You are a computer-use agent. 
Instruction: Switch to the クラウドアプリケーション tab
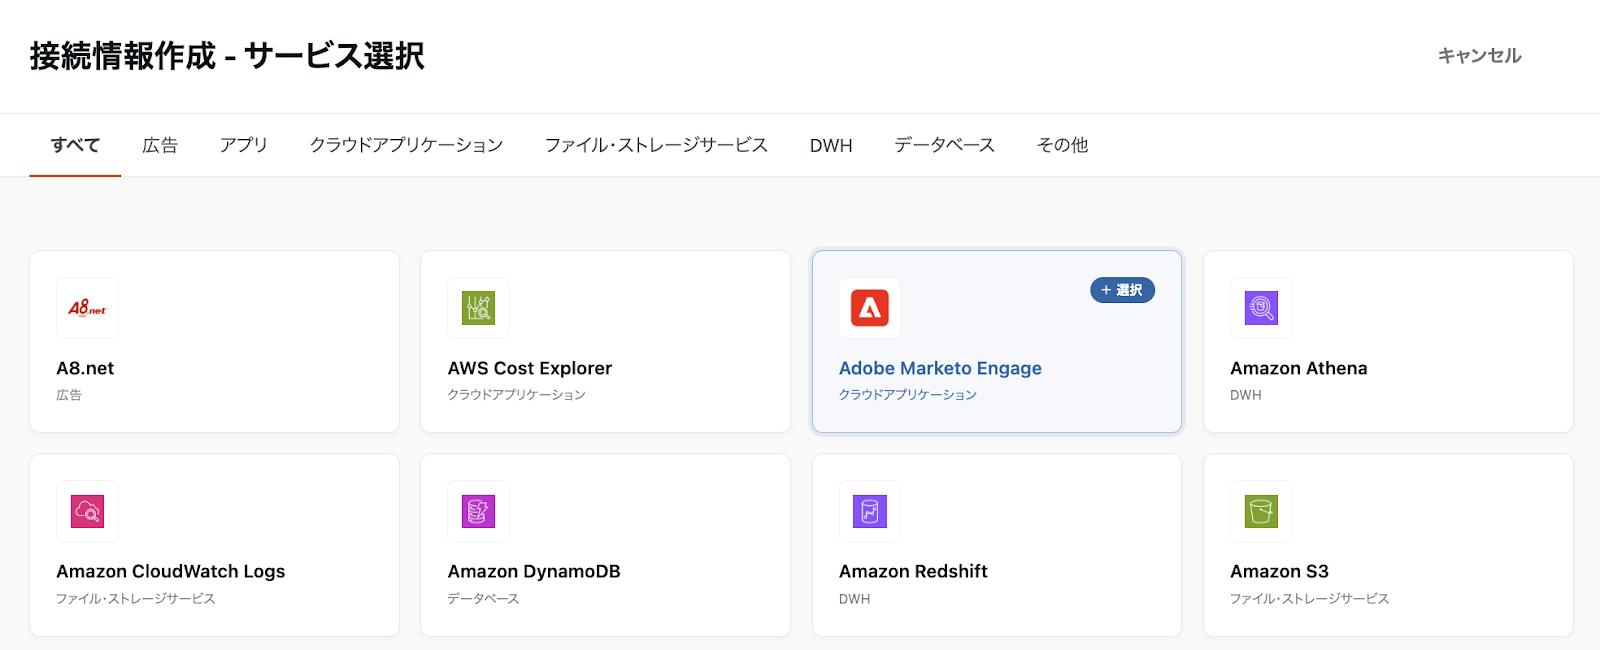[x=406, y=145]
